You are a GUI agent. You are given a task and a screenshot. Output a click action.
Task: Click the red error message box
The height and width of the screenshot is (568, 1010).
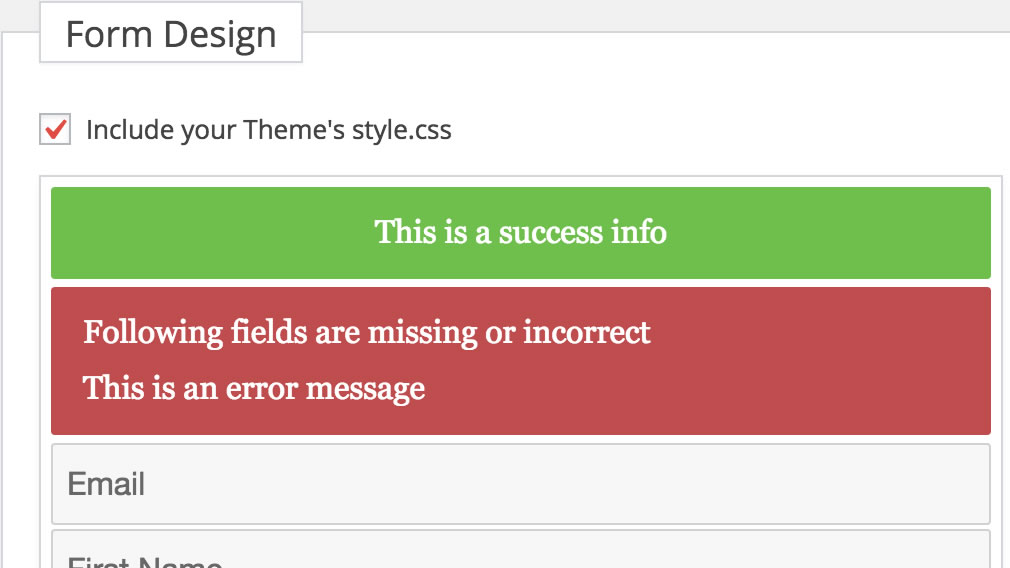[x=520, y=361]
